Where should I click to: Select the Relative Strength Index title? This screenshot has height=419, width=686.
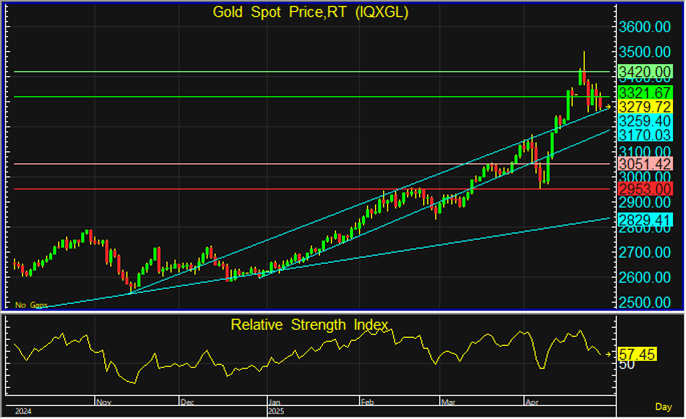(309, 324)
